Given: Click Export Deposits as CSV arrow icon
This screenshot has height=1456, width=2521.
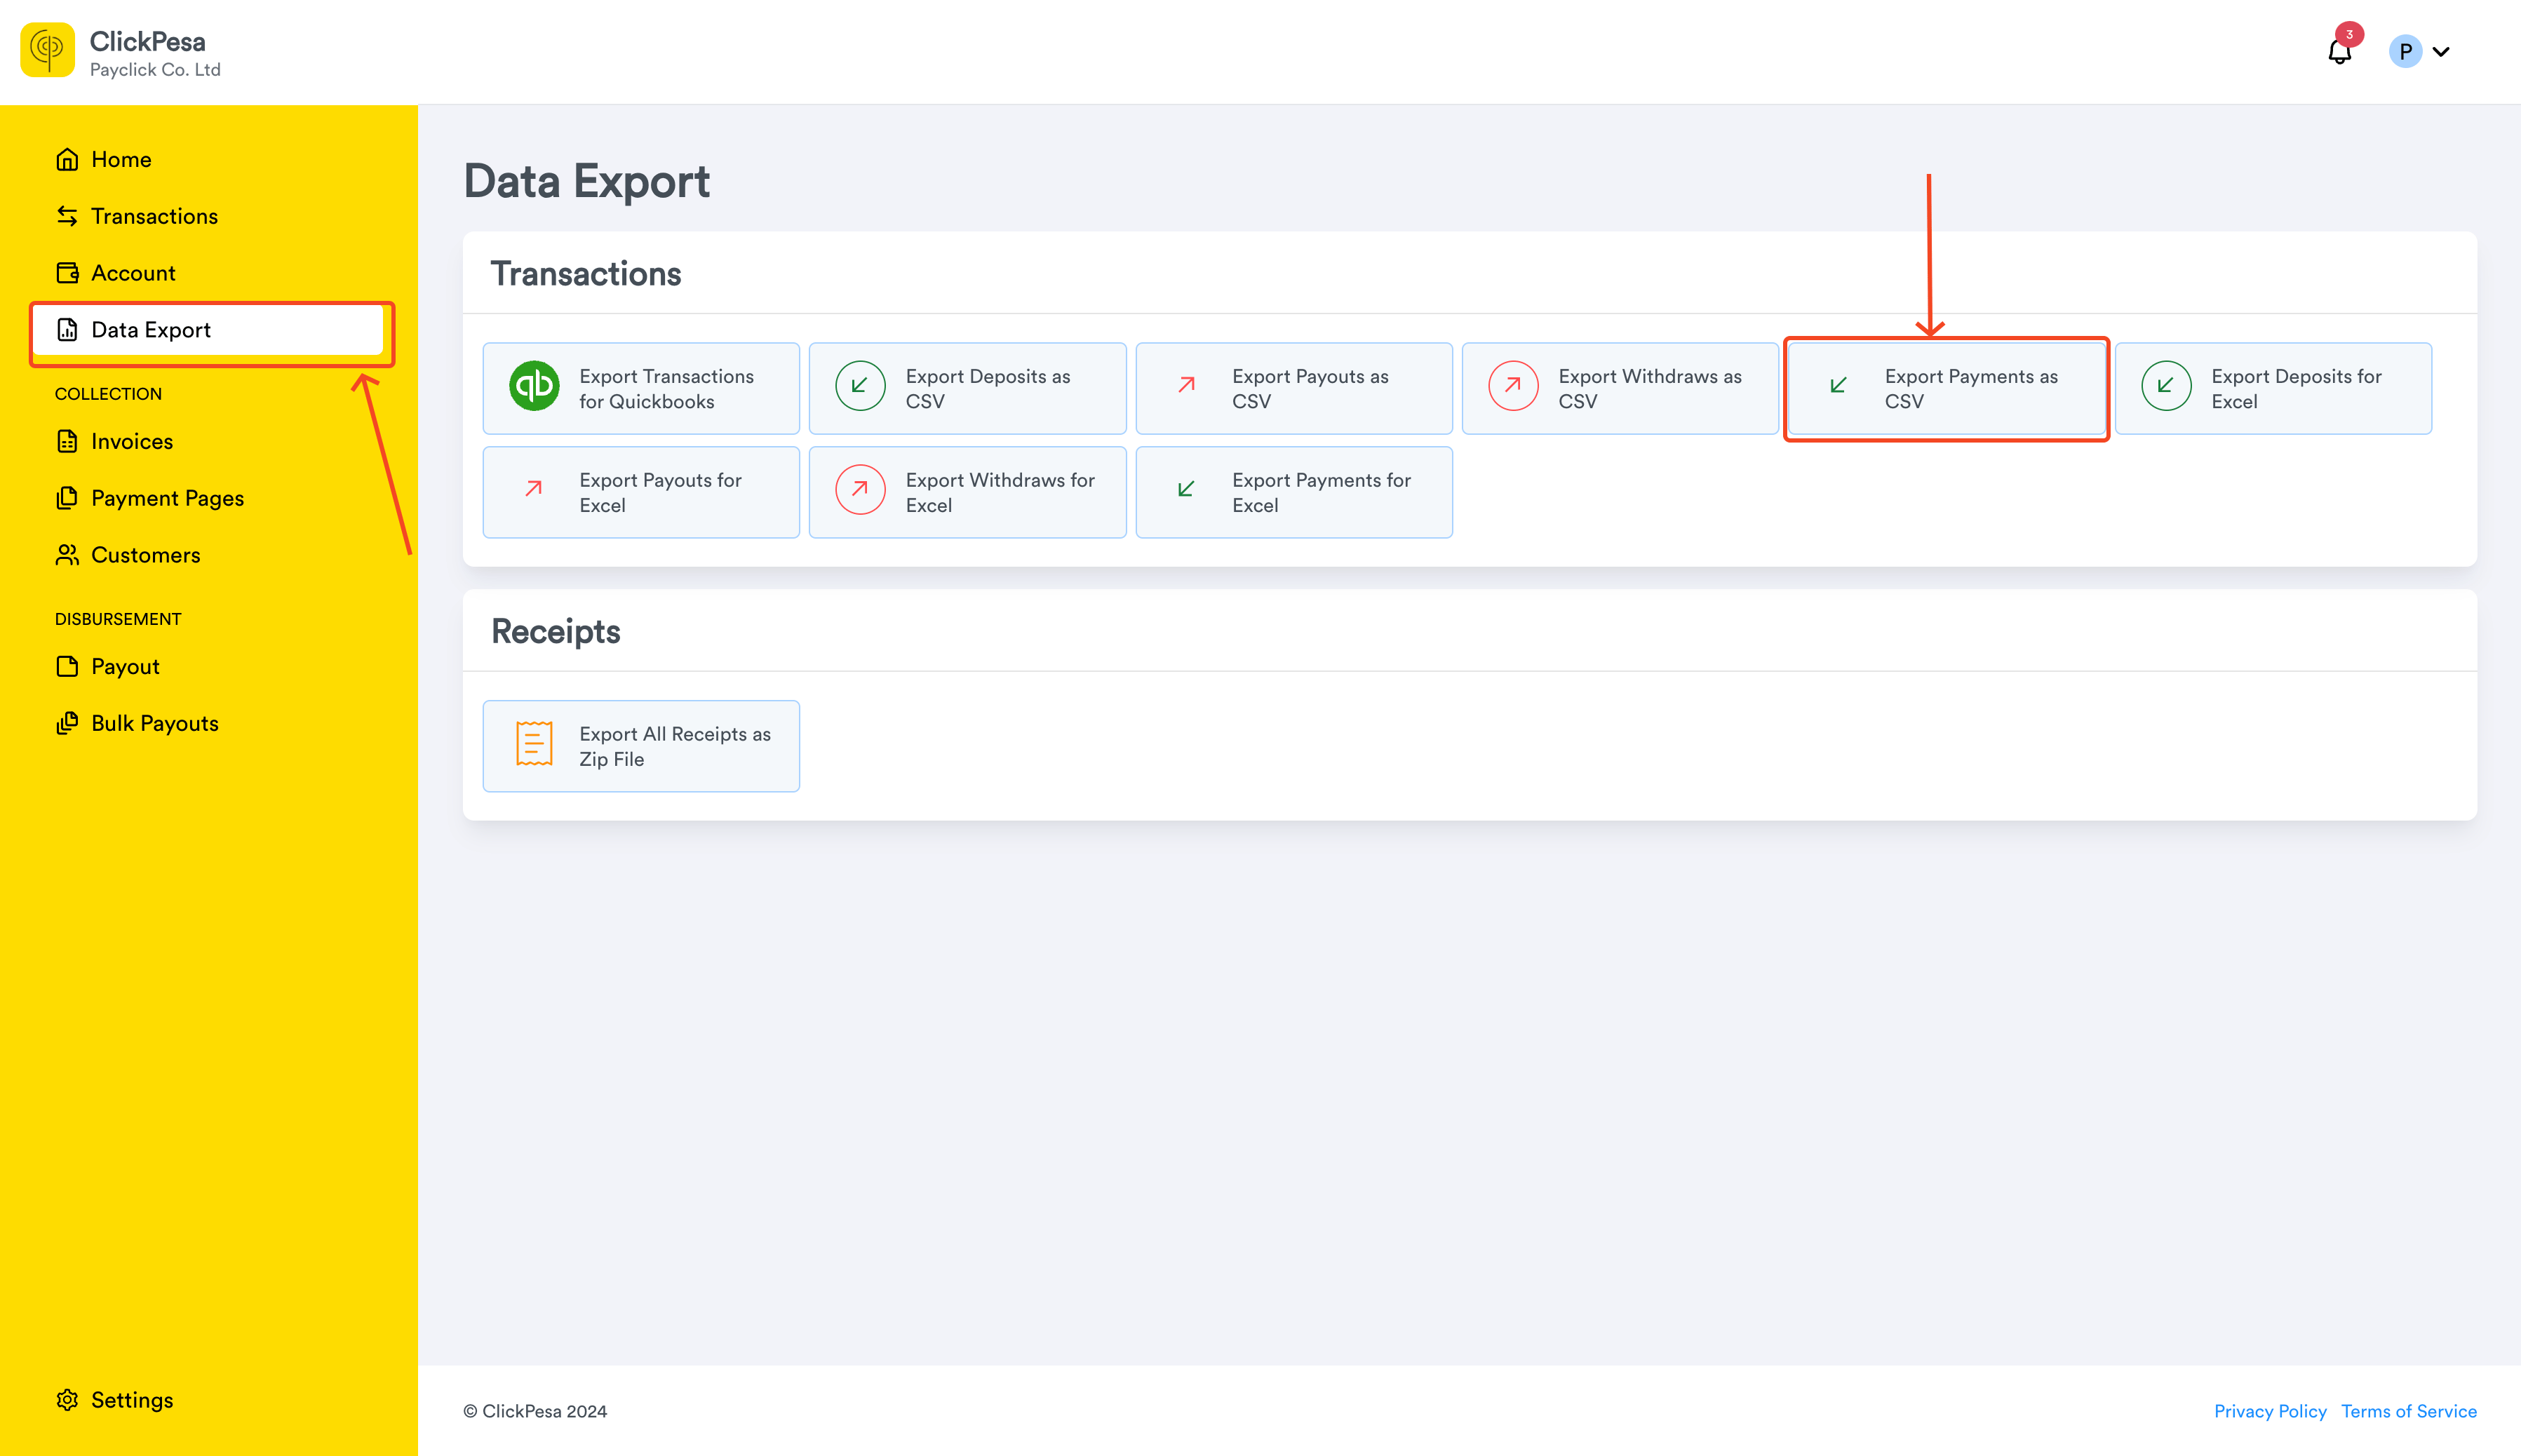Looking at the screenshot, I should [860, 386].
